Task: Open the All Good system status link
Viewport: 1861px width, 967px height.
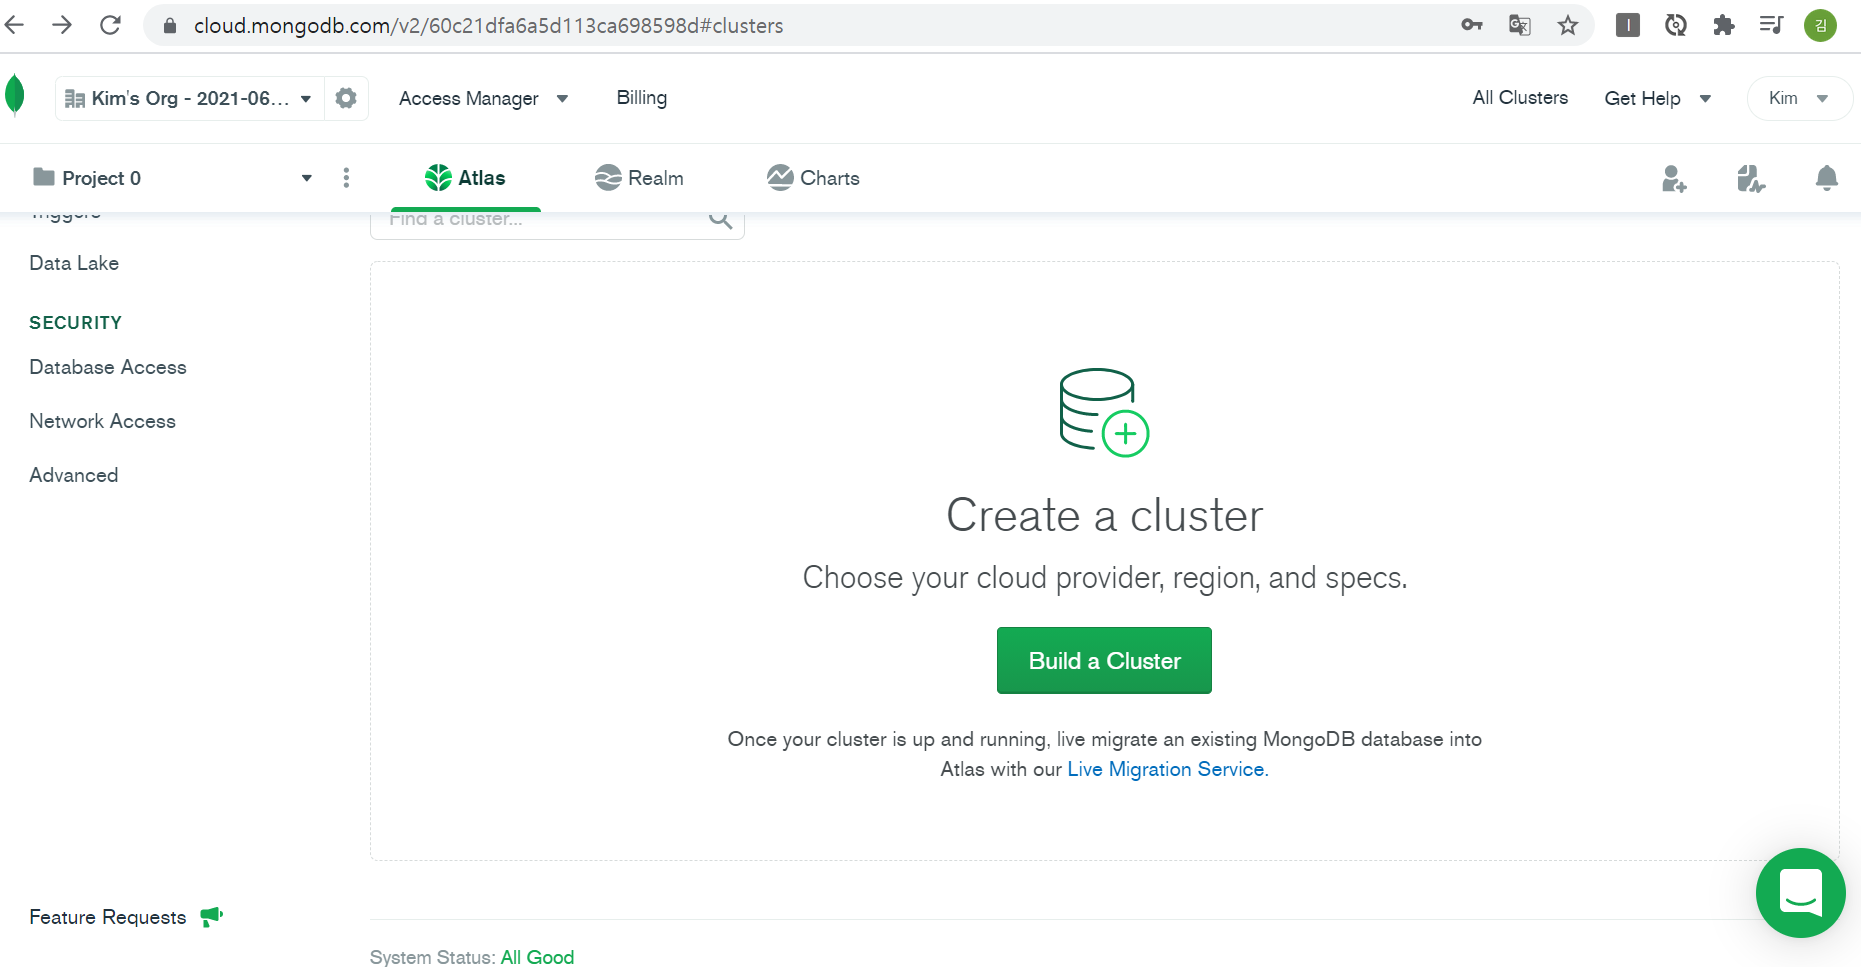Action: [537, 957]
